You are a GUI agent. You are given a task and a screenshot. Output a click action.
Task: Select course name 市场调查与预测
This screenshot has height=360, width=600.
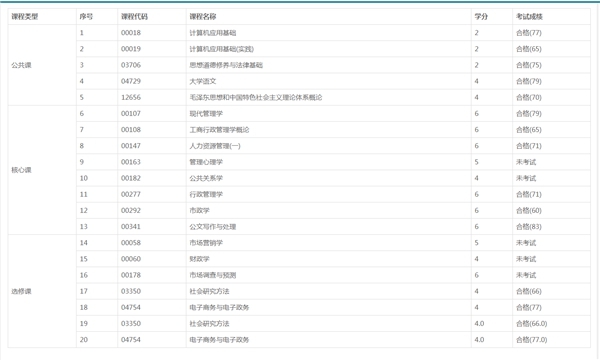pyautogui.click(x=213, y=275)
